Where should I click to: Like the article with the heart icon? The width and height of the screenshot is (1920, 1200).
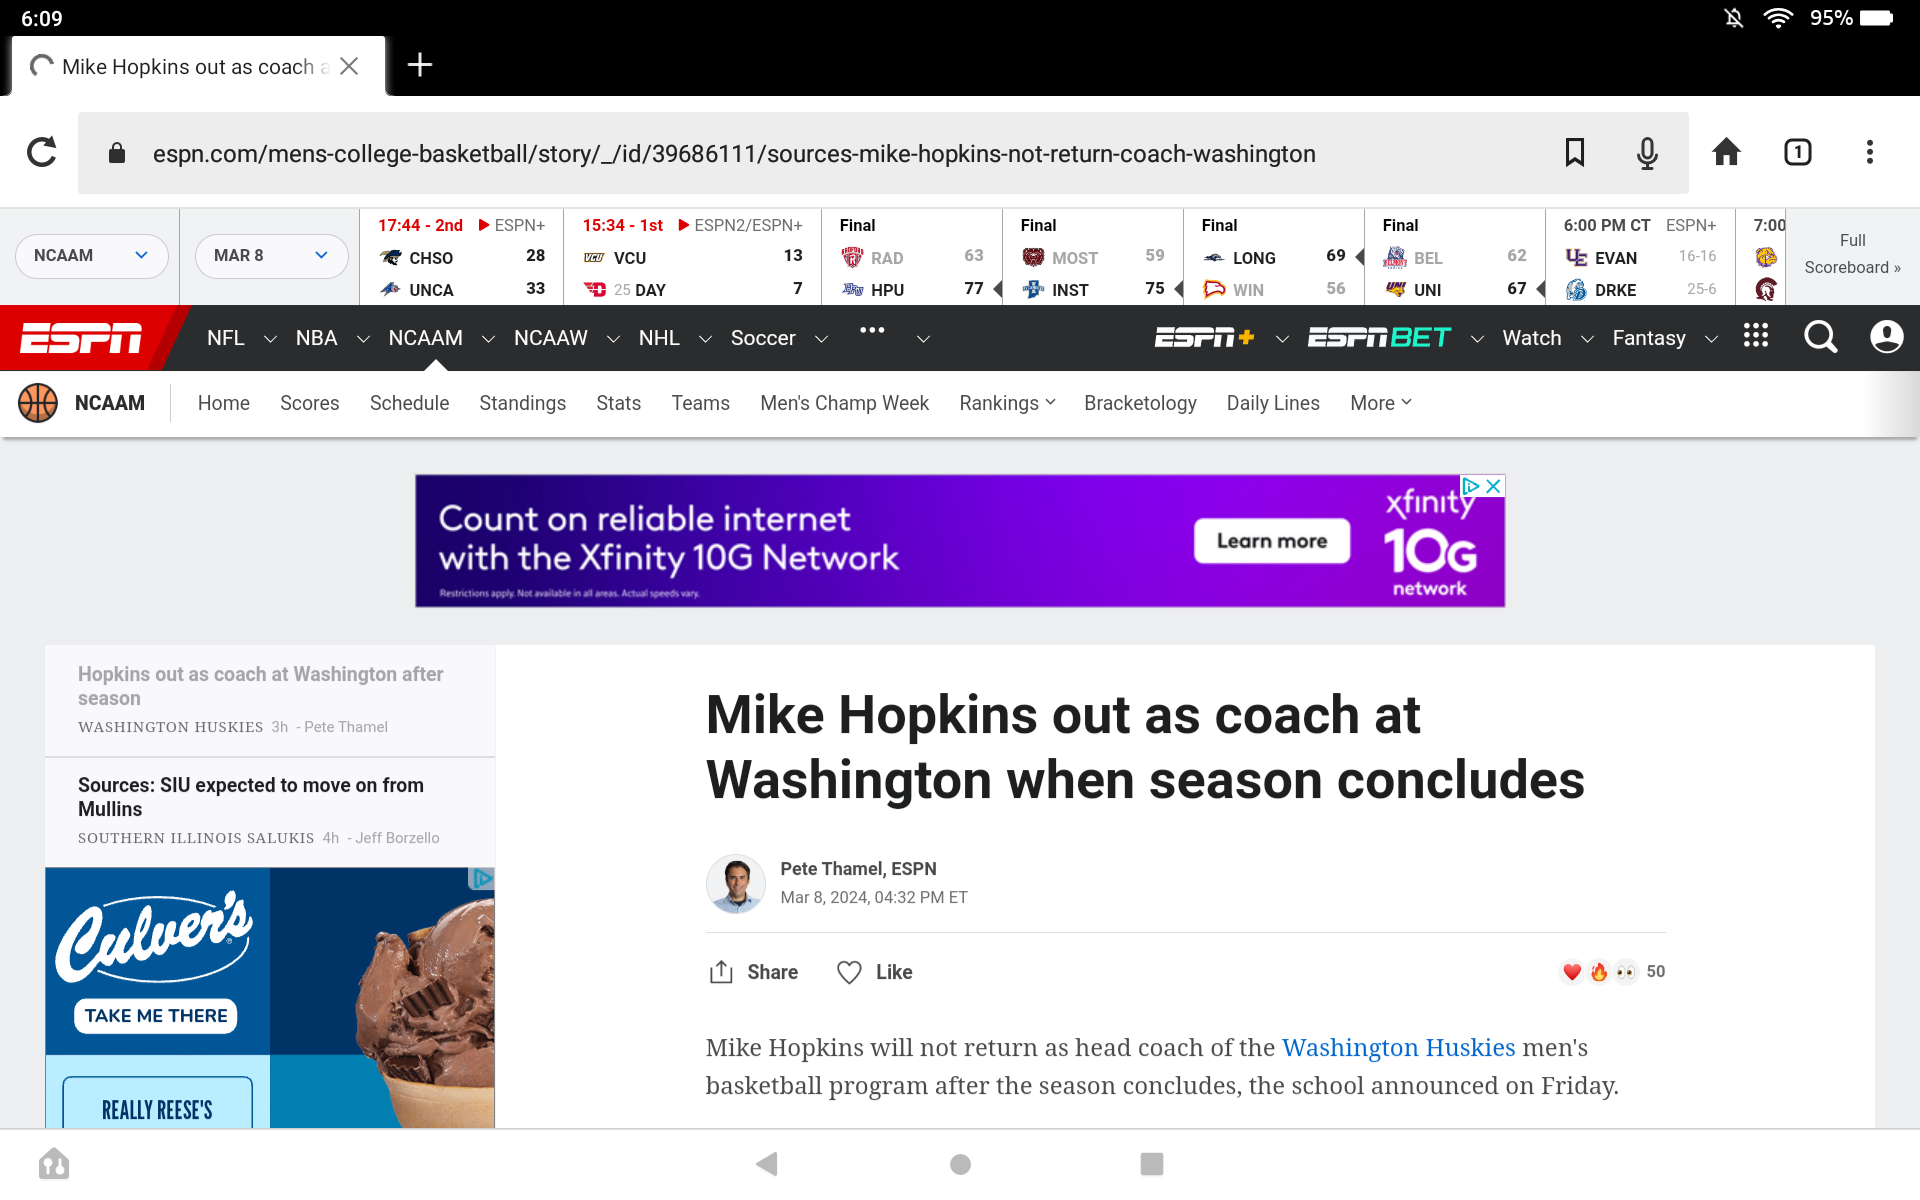tap(849, 972)
